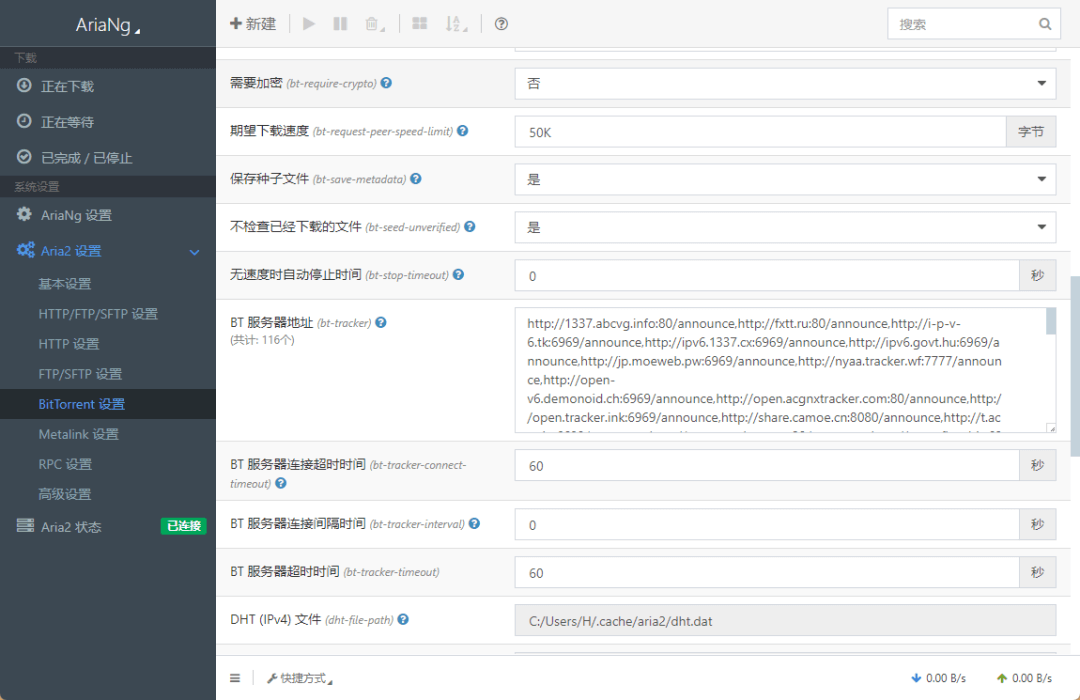Click the tracker textarea scrollbar
Screen dimensions: 1080x700
coord(1051,322)
